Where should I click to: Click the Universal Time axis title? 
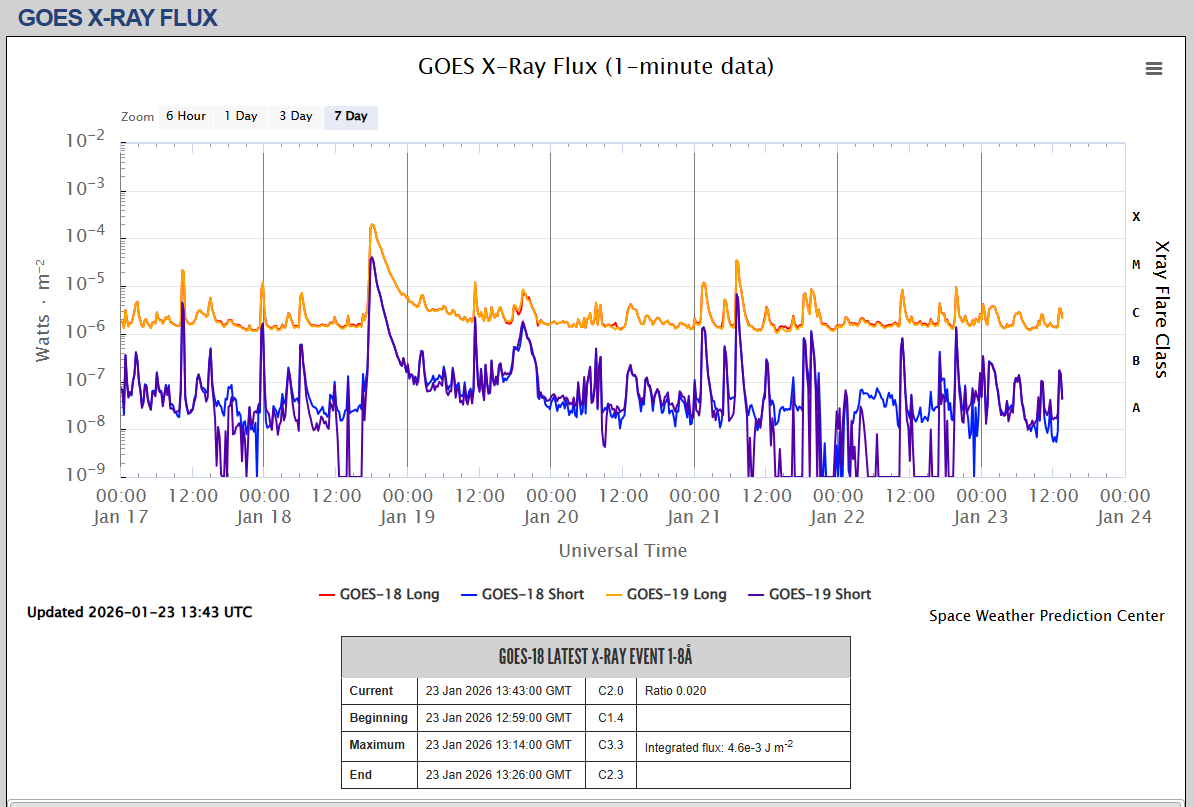click(x=622, y=551)
